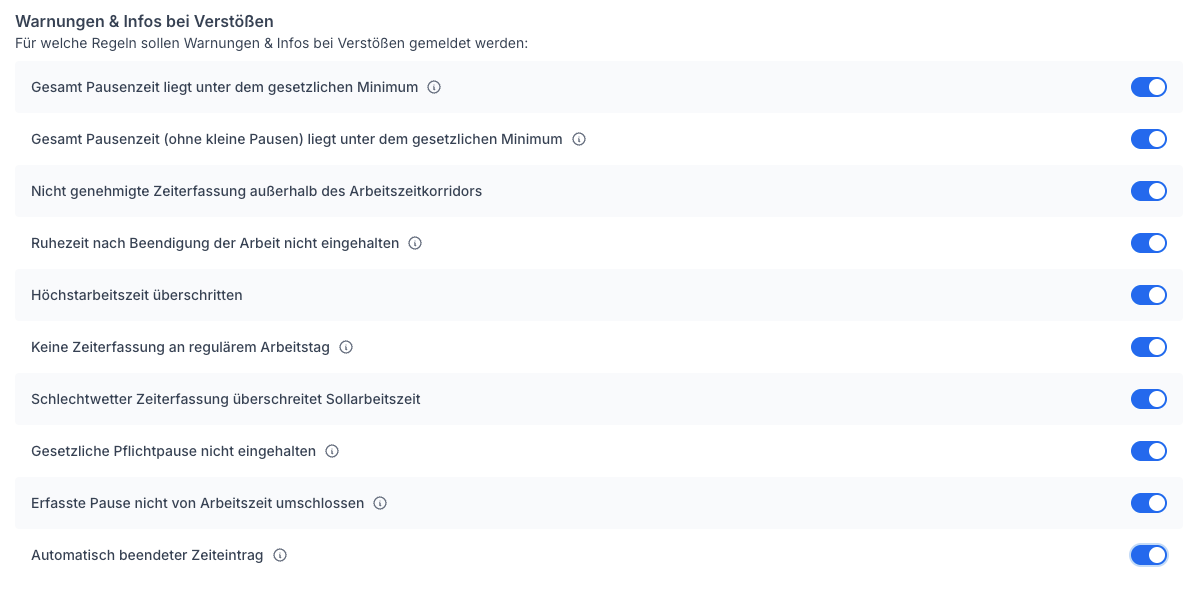Click the Warnungen & Infos bei Verstößen heading
The image size is (1196, 592).
pyautogui.click(x=144, y=21)
